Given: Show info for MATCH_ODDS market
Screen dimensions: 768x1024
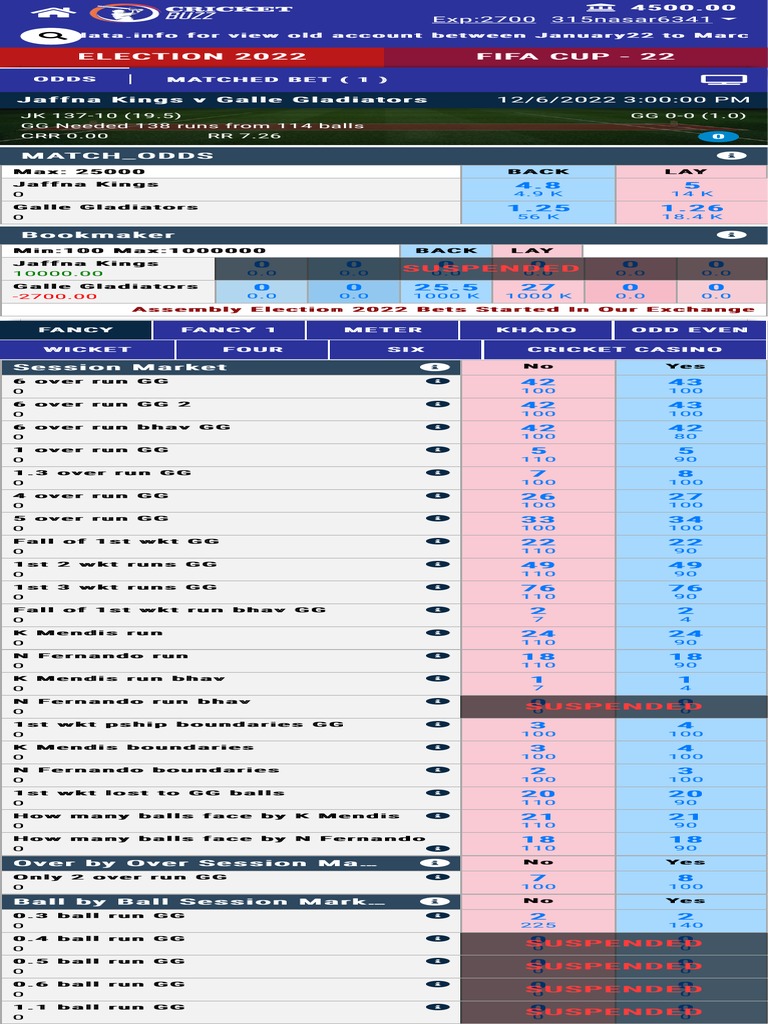Looking at the screenshot, I should click(x=731, y=156).
